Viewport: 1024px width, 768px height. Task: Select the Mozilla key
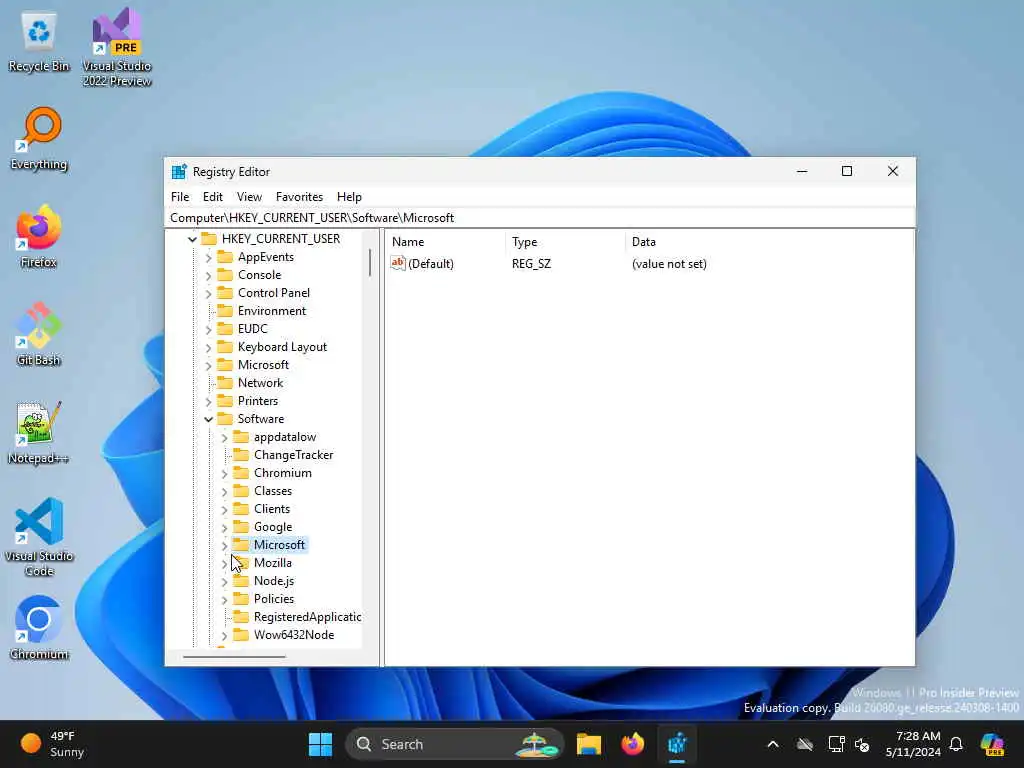(x=273, y=563)
